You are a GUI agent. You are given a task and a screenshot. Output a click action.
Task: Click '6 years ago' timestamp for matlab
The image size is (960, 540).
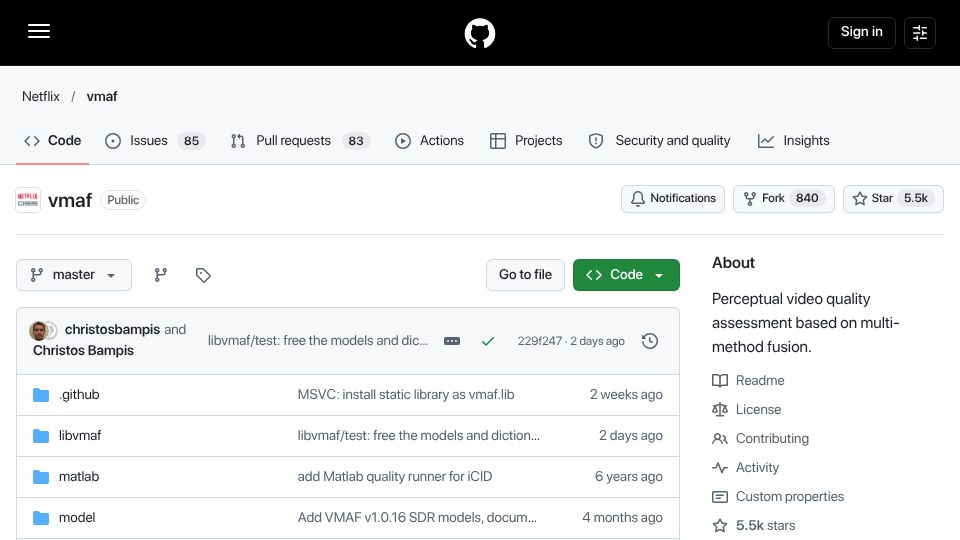[x=629, y=477]
